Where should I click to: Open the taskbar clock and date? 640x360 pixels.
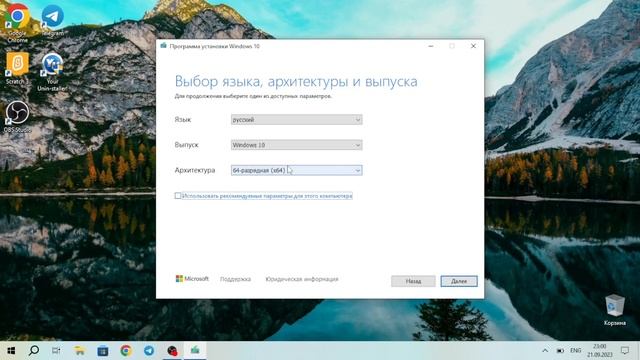pyautogui.click(x=600, y=351)
